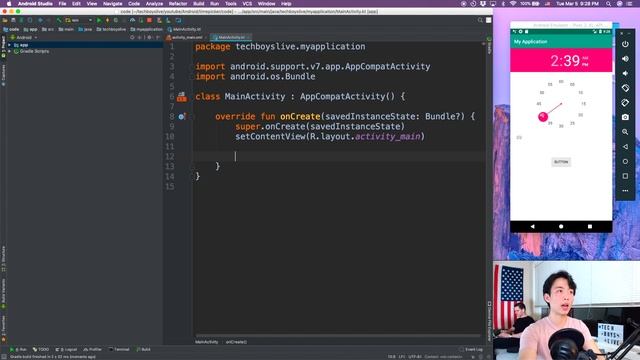Click emulator zoom magnifier icon
Image resolution: width=640 pixels, height=360 pixels.
(x=625, y=132)
